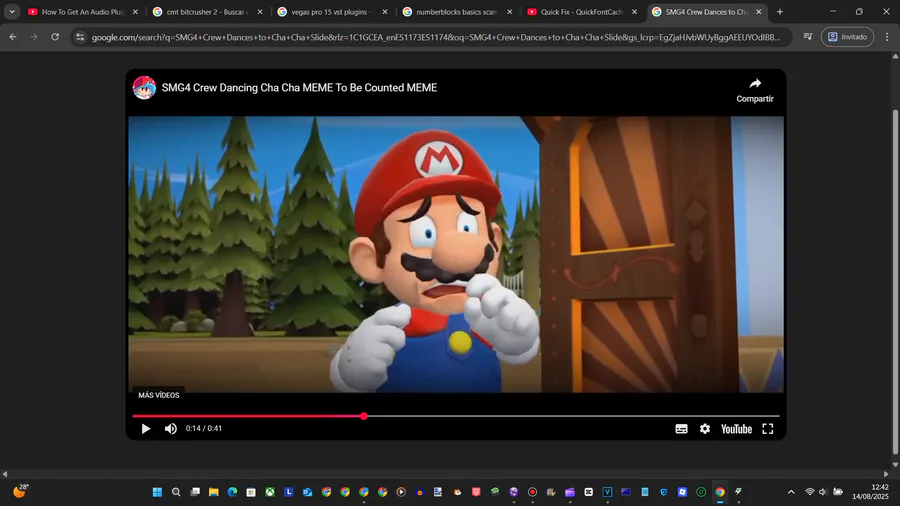Open the Xbox app from the taskbar
The height and width of the screenshot is (506, 900).
click(x=270, y=492)
